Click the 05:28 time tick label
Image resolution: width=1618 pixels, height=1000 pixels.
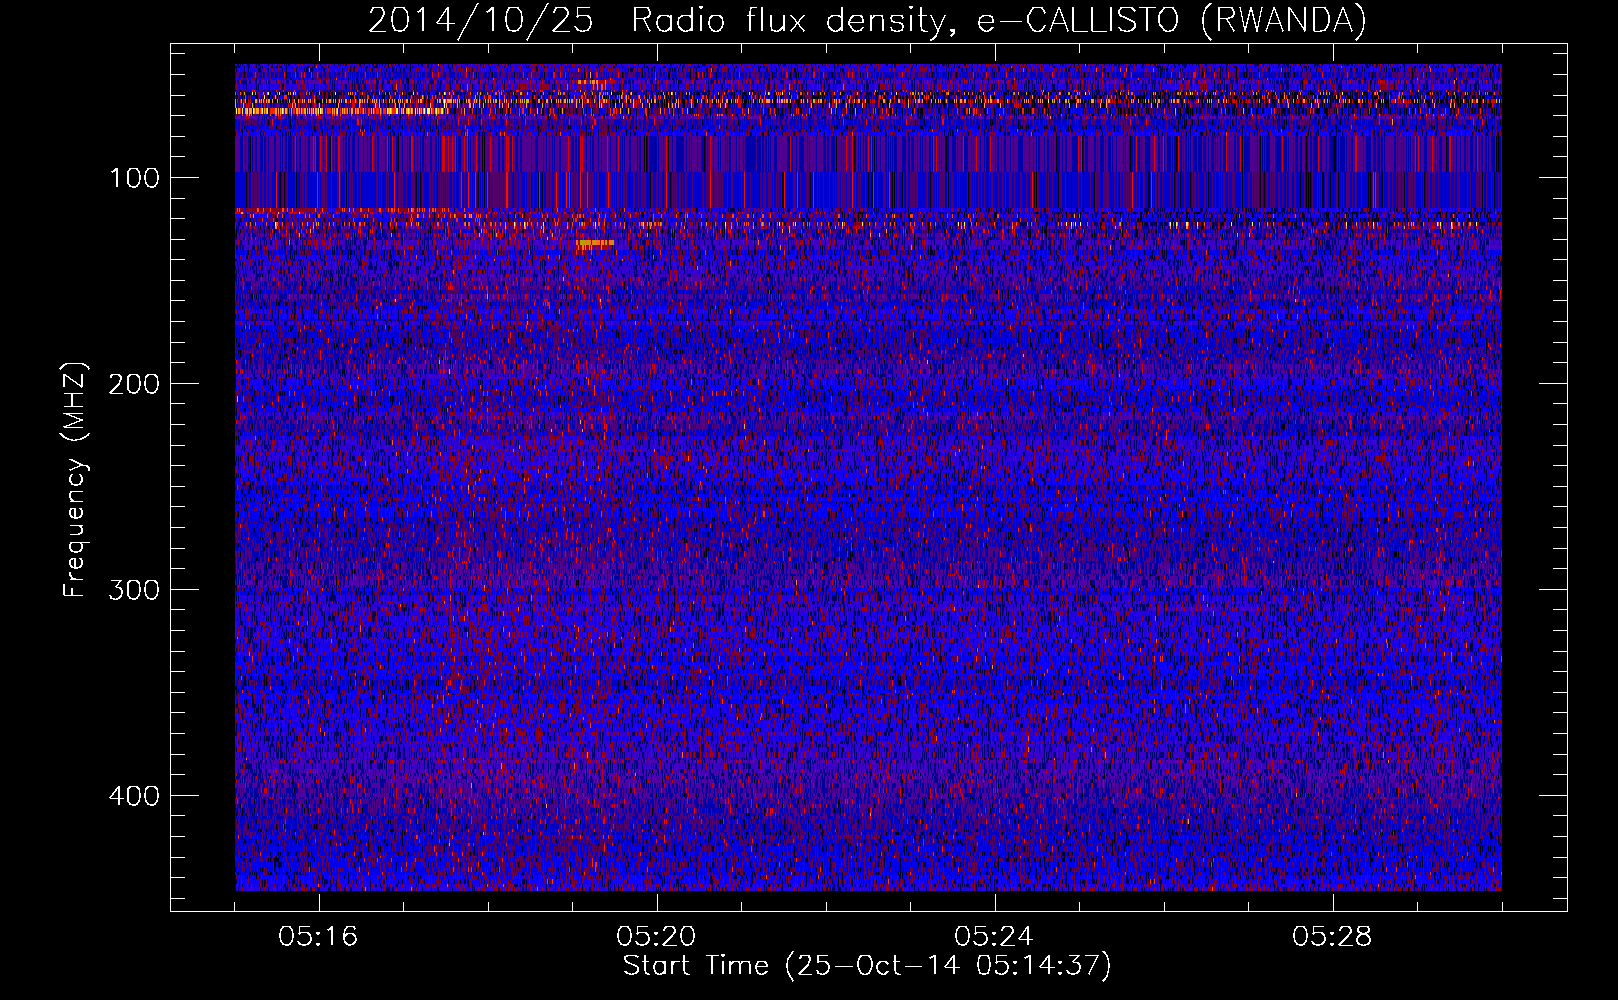pyautogui.click(x=1333, y=937)
